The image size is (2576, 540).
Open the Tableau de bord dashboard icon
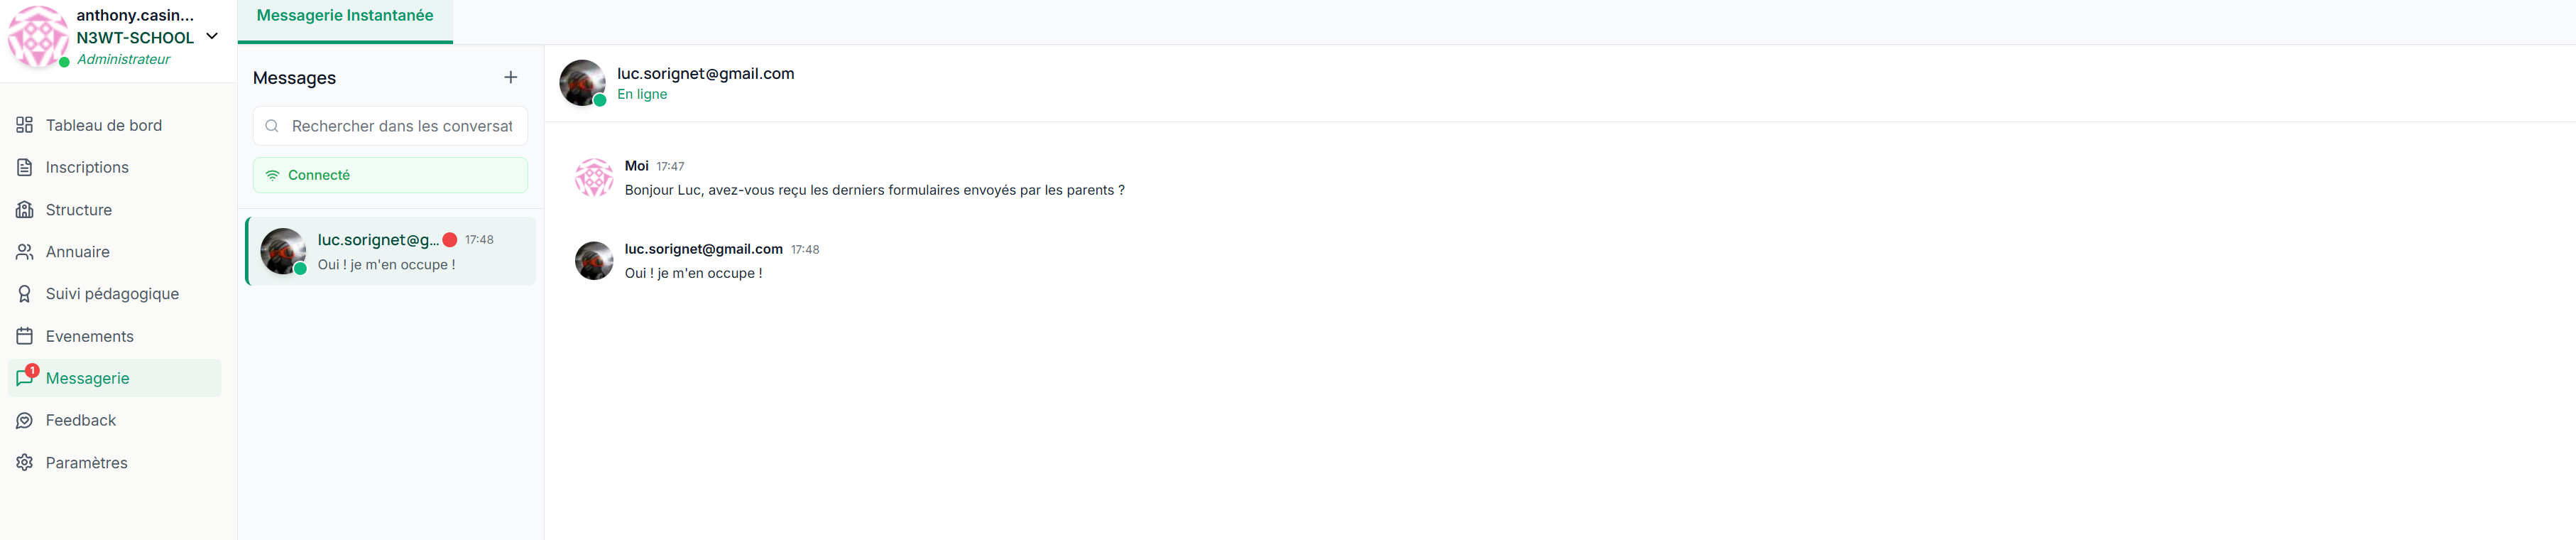coord(25,125)
